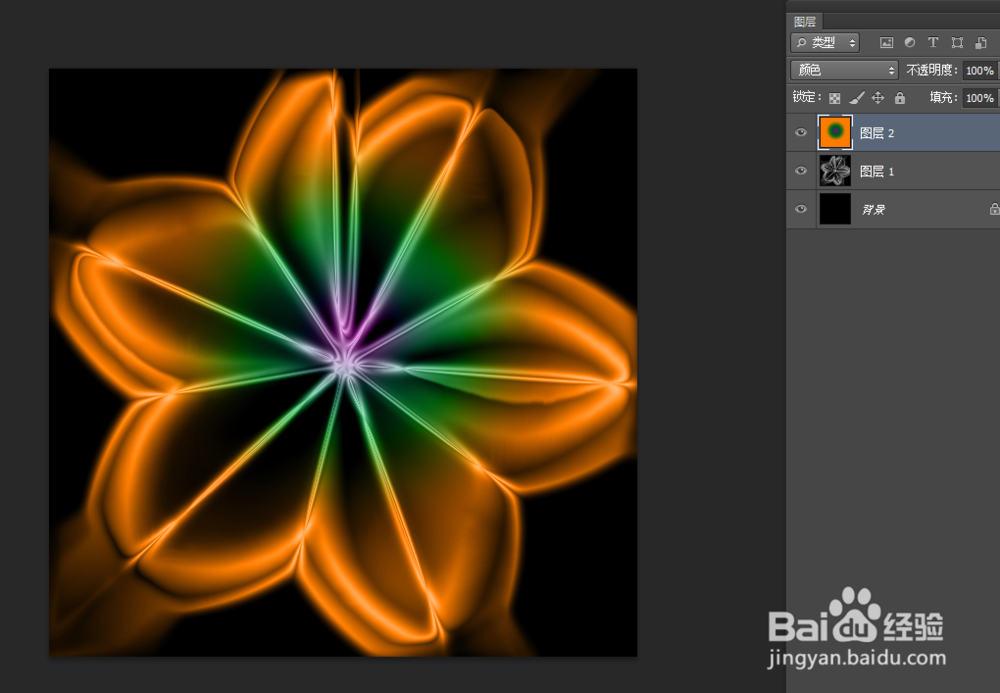Select the smart objects filter icon
This screenshot has width=1000, height=693.
(x=981, y=43)
